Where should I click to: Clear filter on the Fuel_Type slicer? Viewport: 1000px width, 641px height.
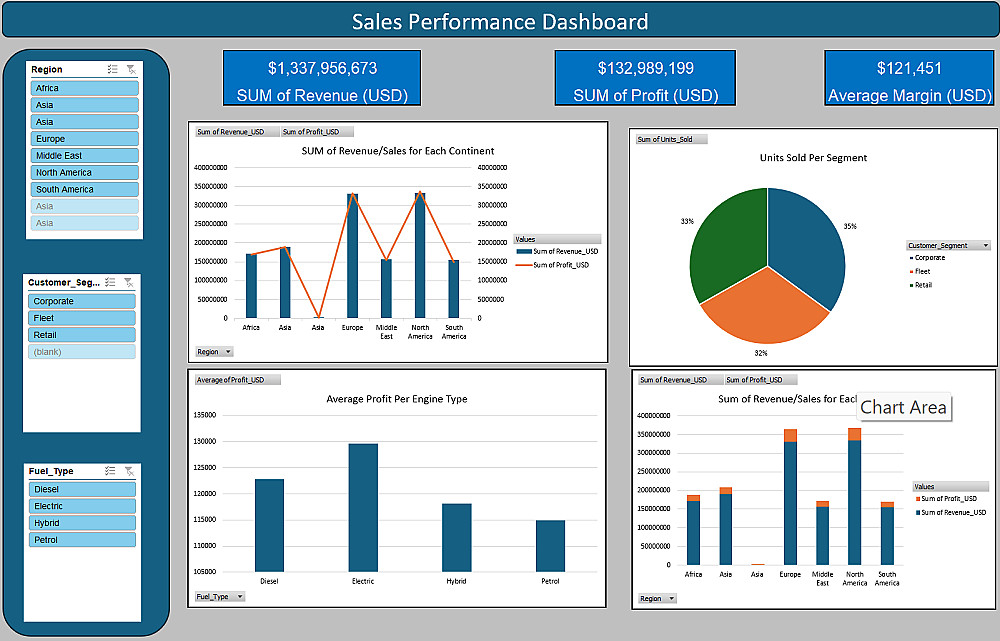129,471
